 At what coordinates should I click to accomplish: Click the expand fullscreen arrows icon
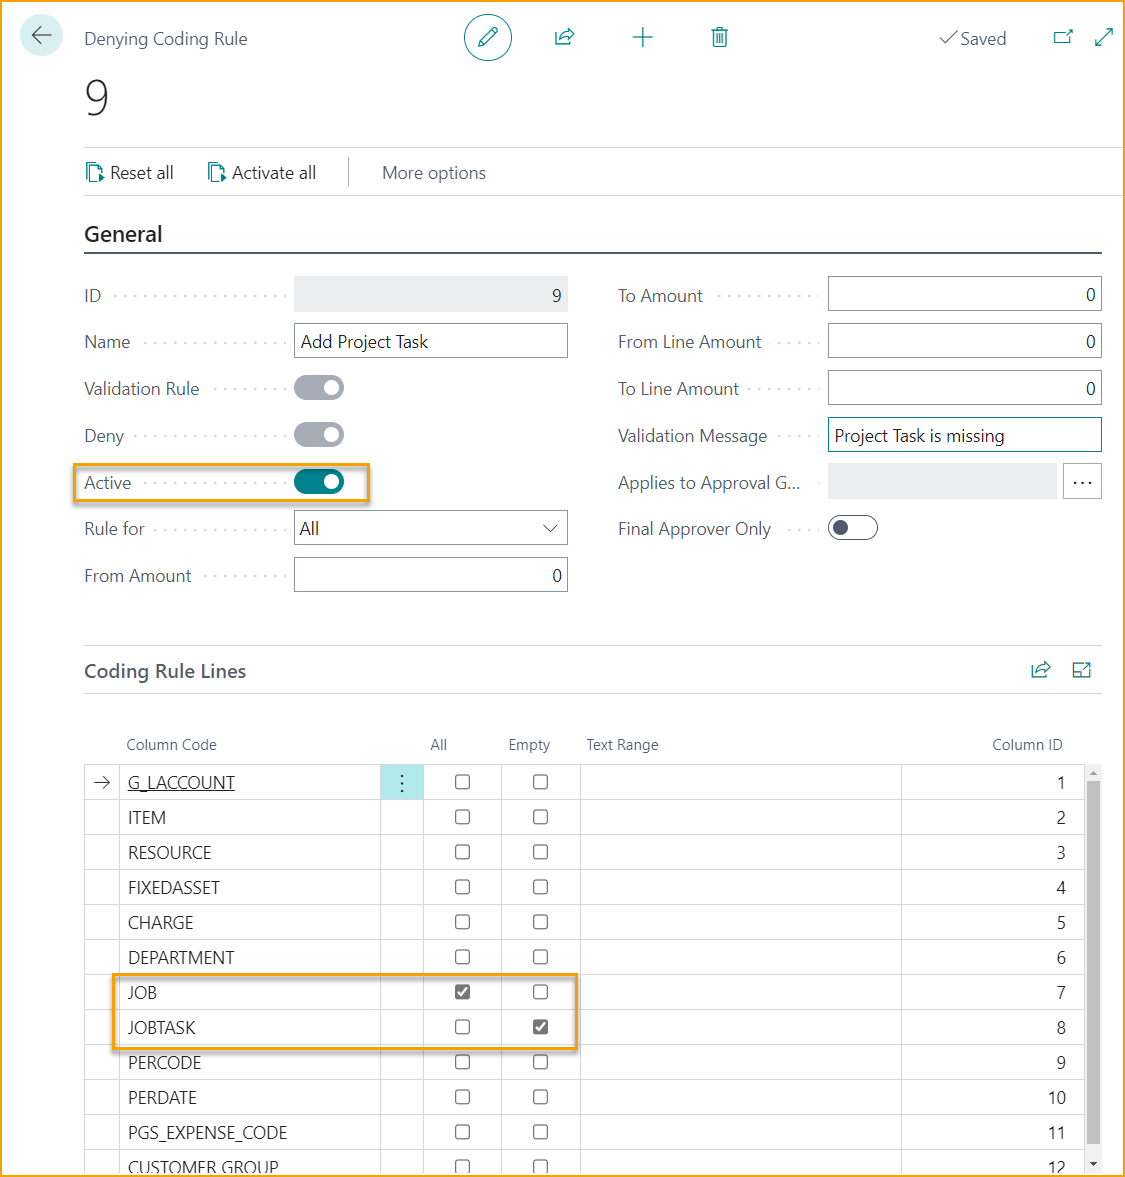coord(1104,38)
